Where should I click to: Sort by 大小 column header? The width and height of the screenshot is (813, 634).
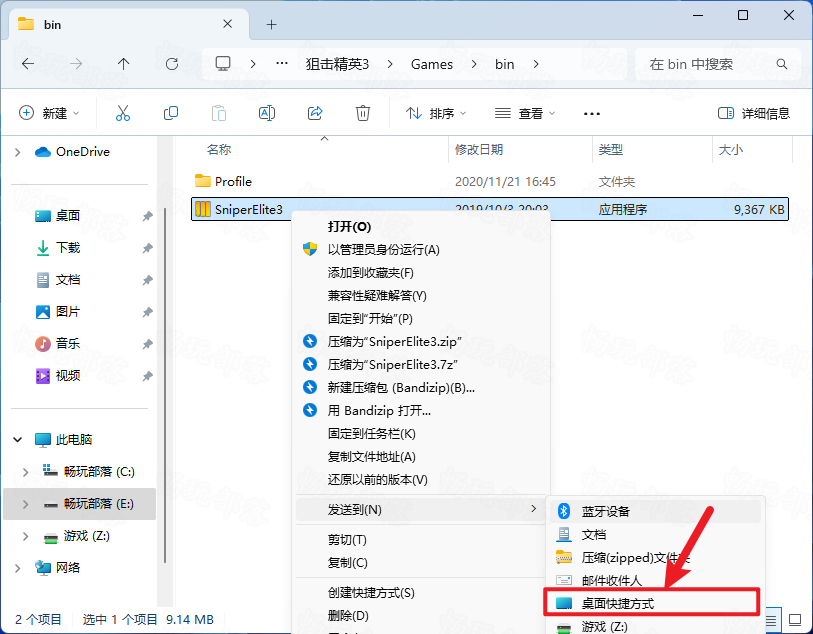coord(752,150)
